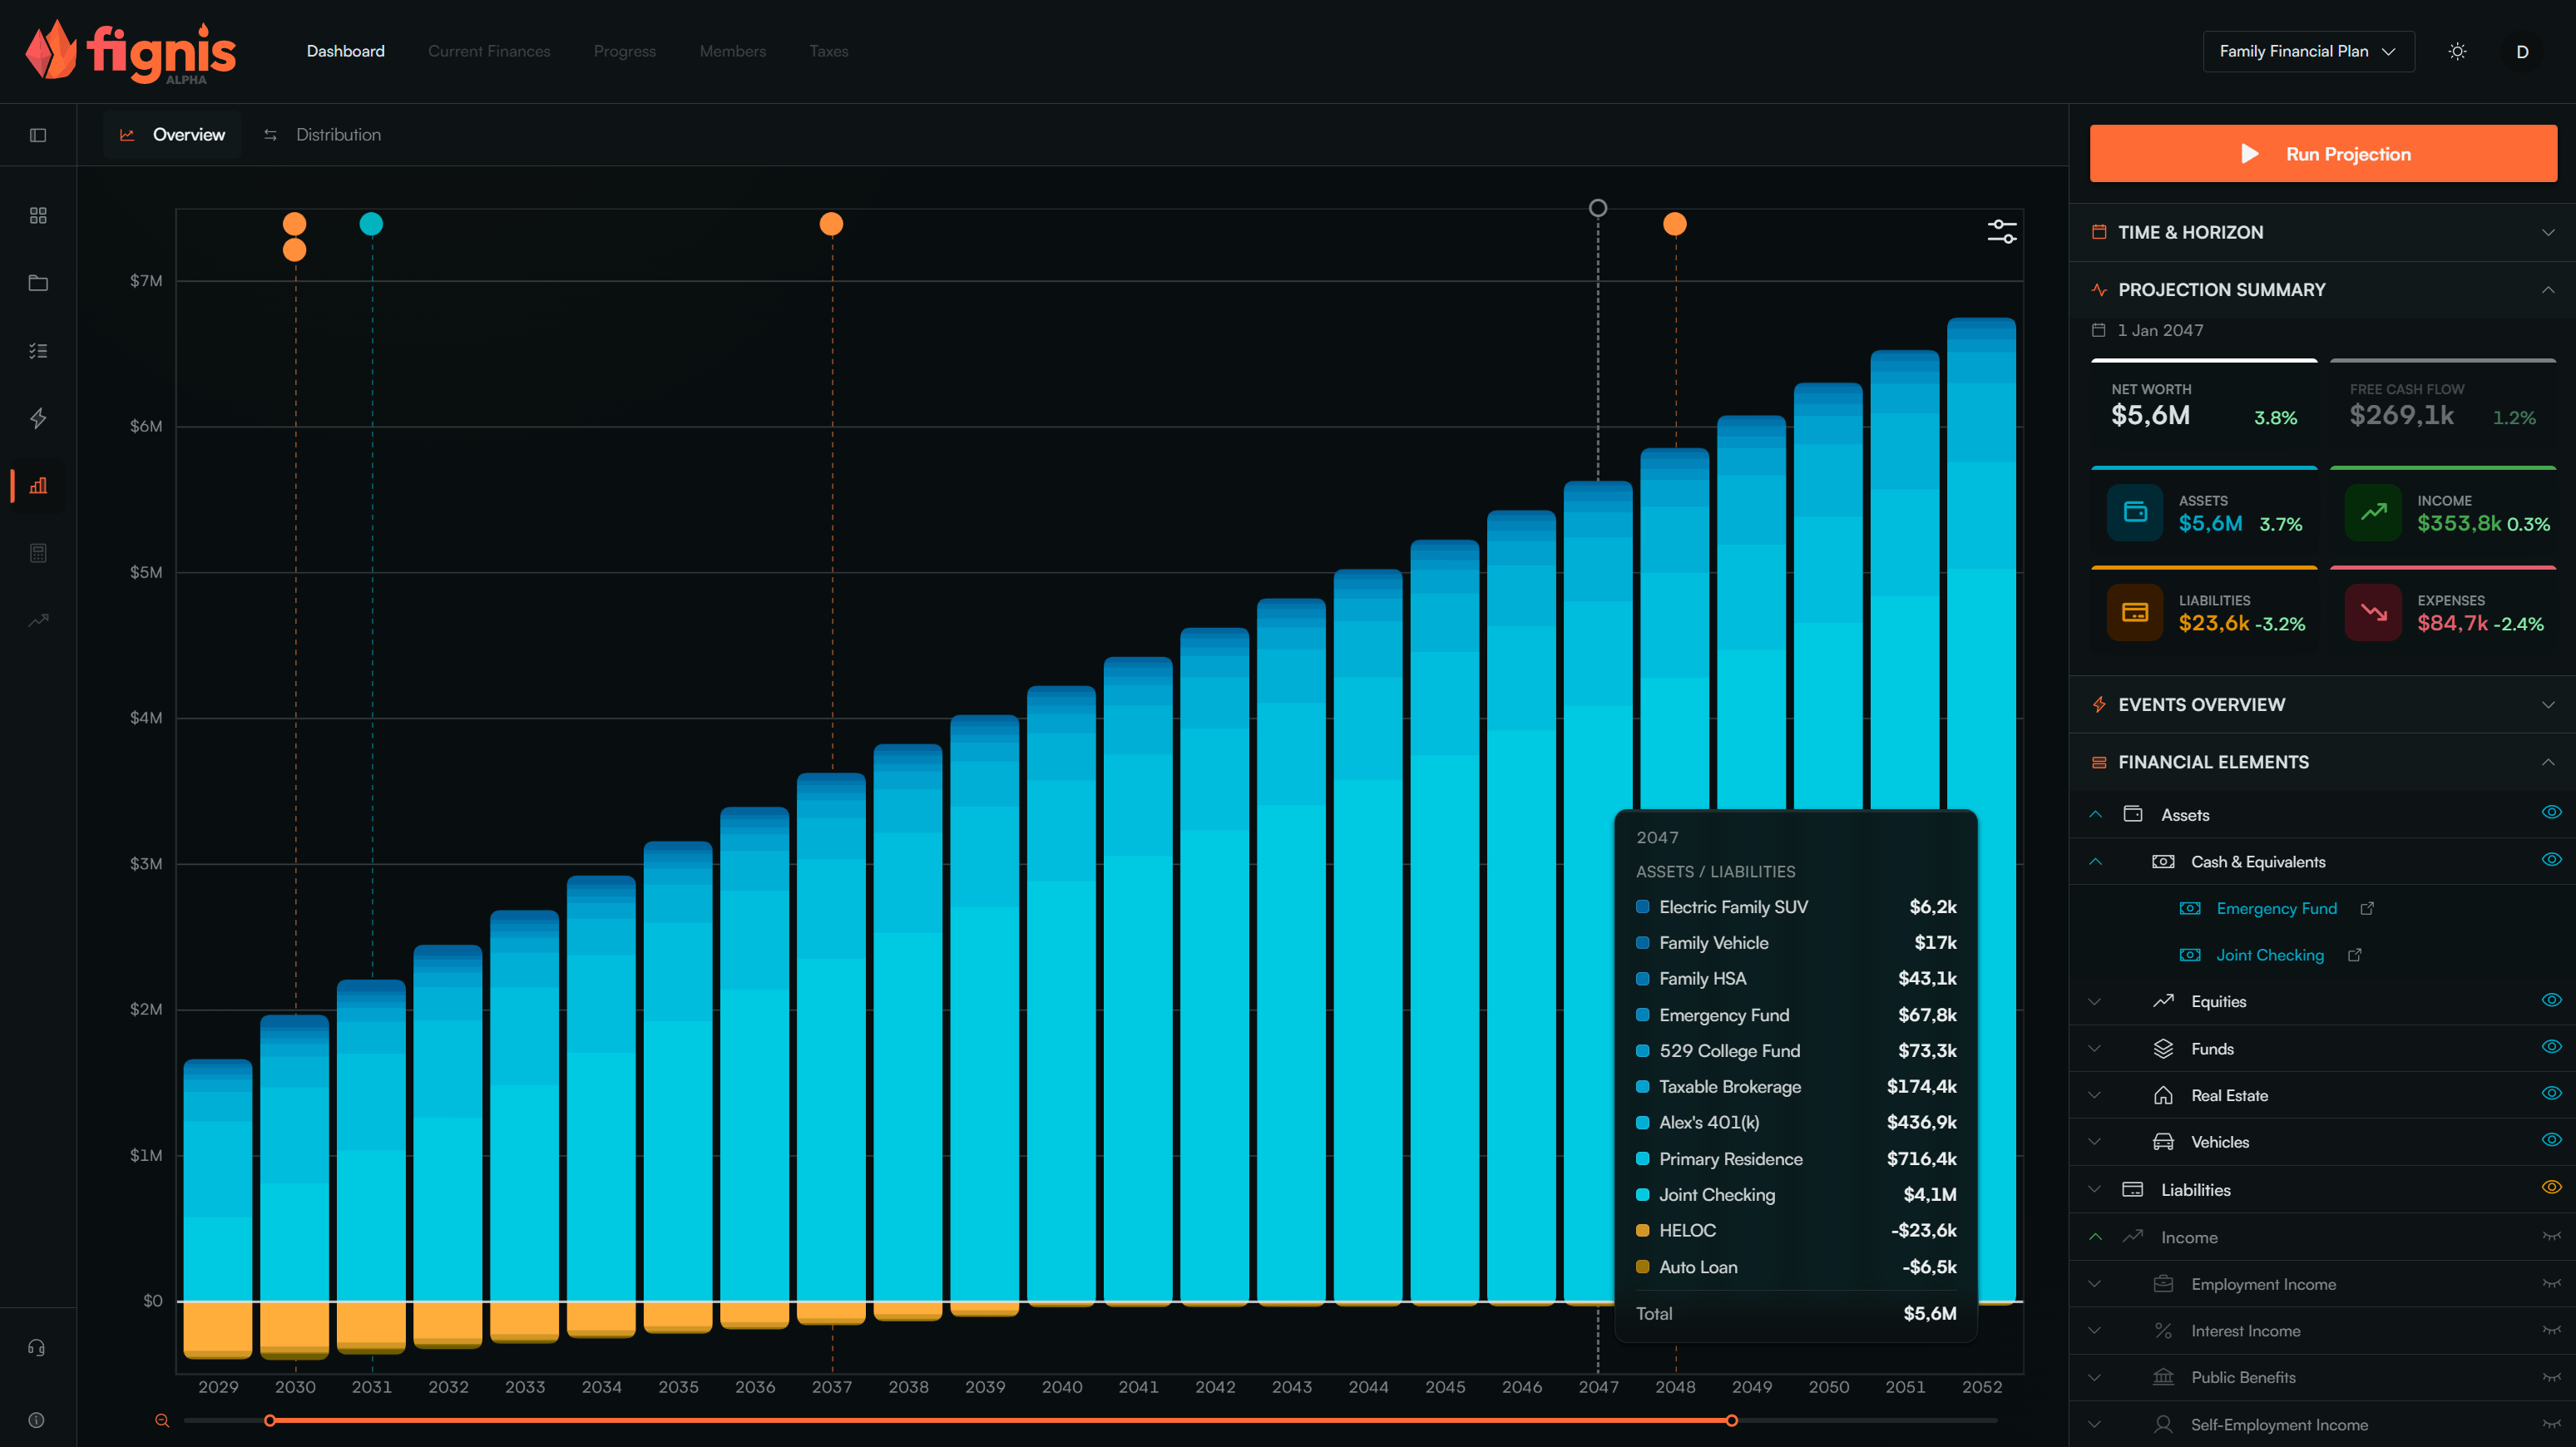Go to the Dashboard nav item
Screen dimensions: 2576x1447
click(x=345, y=51)
